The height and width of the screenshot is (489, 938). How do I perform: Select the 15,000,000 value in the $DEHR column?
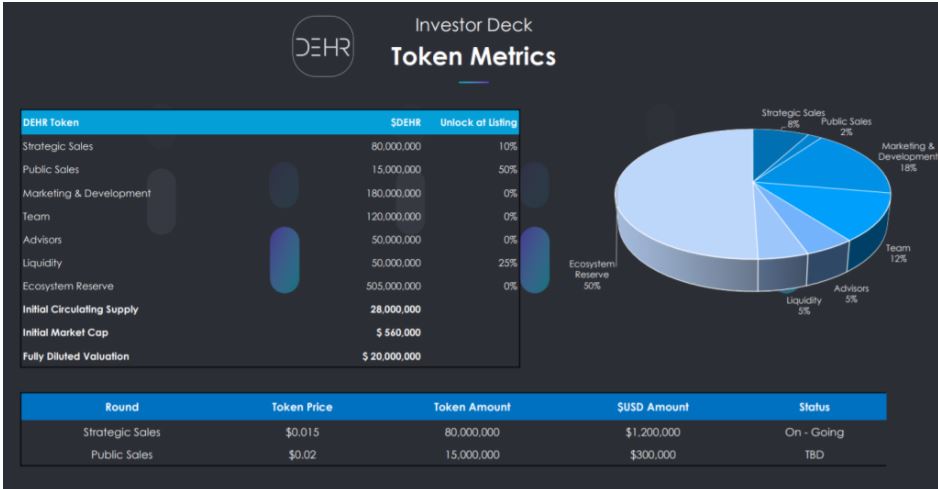(396, 169)
